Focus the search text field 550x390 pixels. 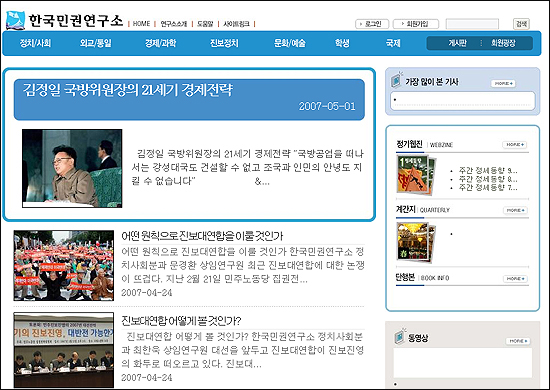click(x=472, y=24)
